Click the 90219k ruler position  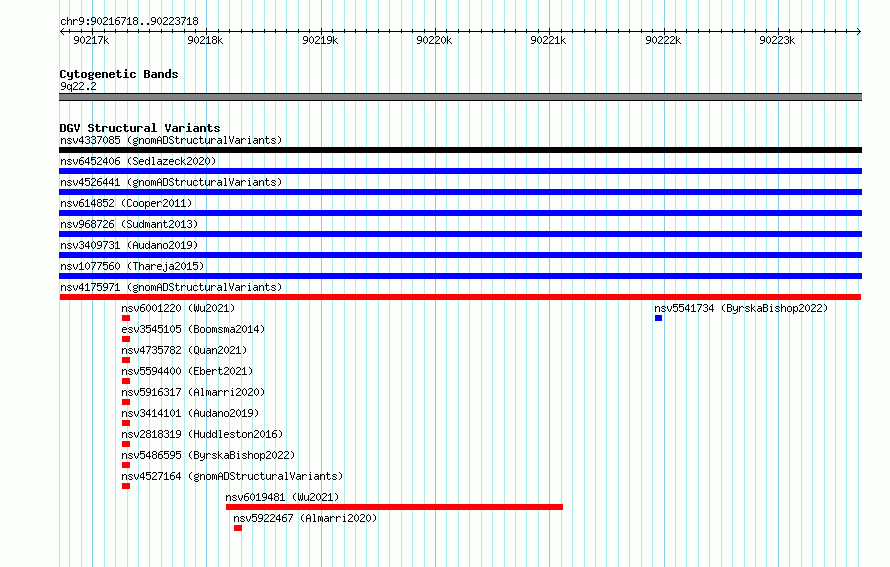point(320,40)
